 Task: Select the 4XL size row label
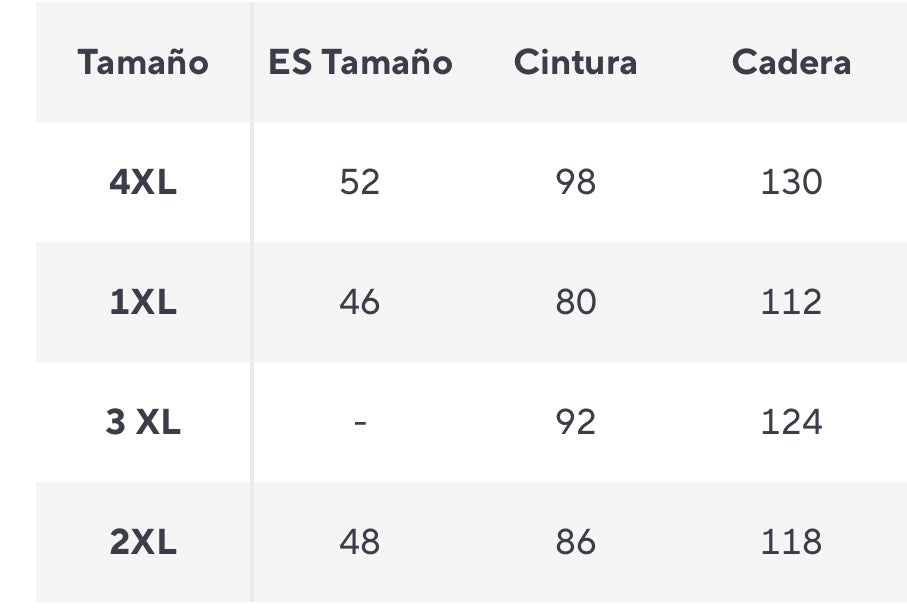click(x=143, y=182)
